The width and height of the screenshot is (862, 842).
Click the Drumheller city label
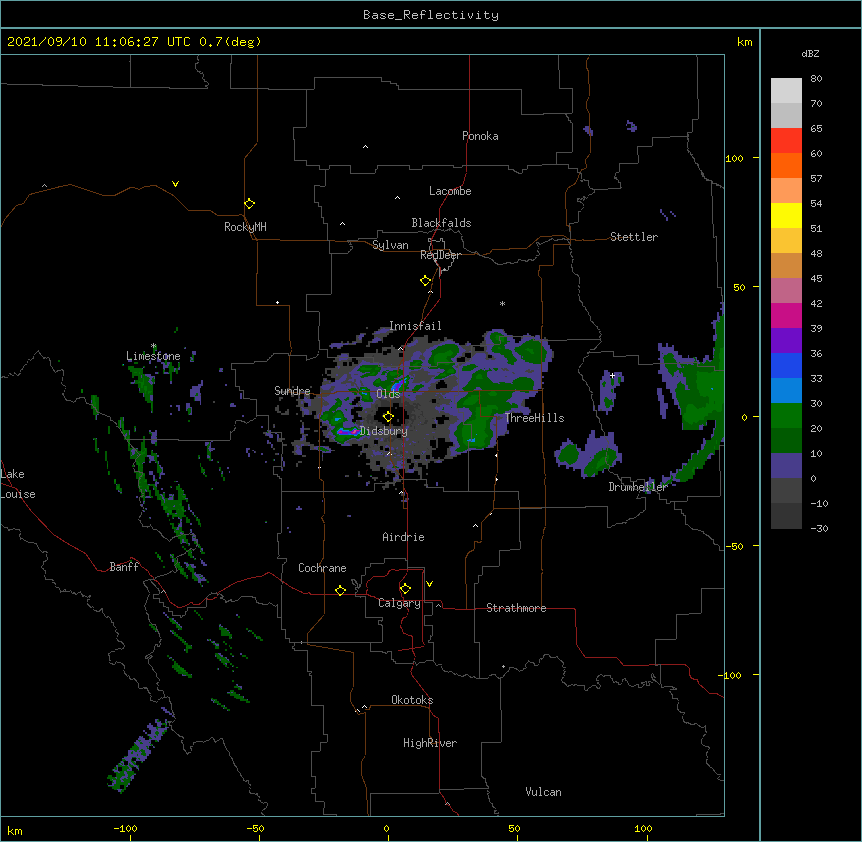(x=638, y=487)
